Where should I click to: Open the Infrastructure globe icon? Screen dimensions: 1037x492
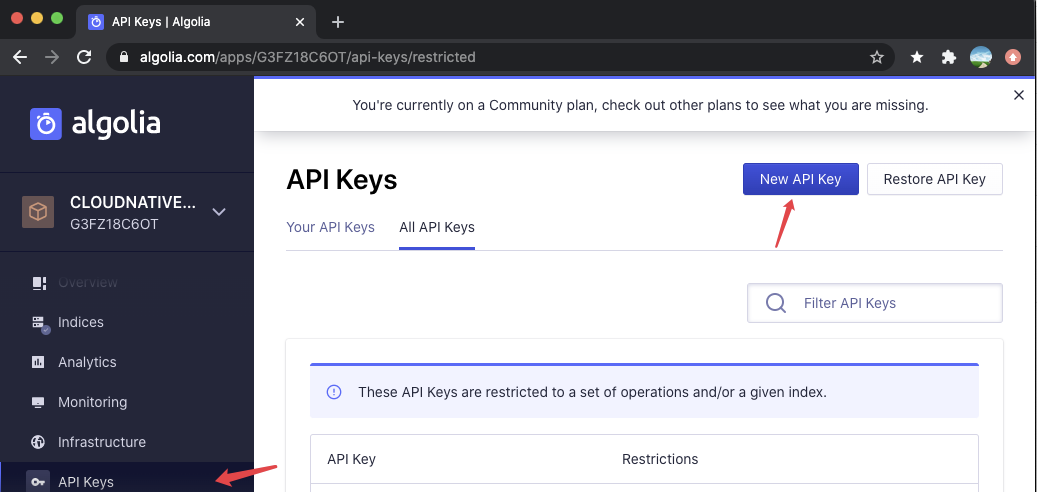point(39,442)
